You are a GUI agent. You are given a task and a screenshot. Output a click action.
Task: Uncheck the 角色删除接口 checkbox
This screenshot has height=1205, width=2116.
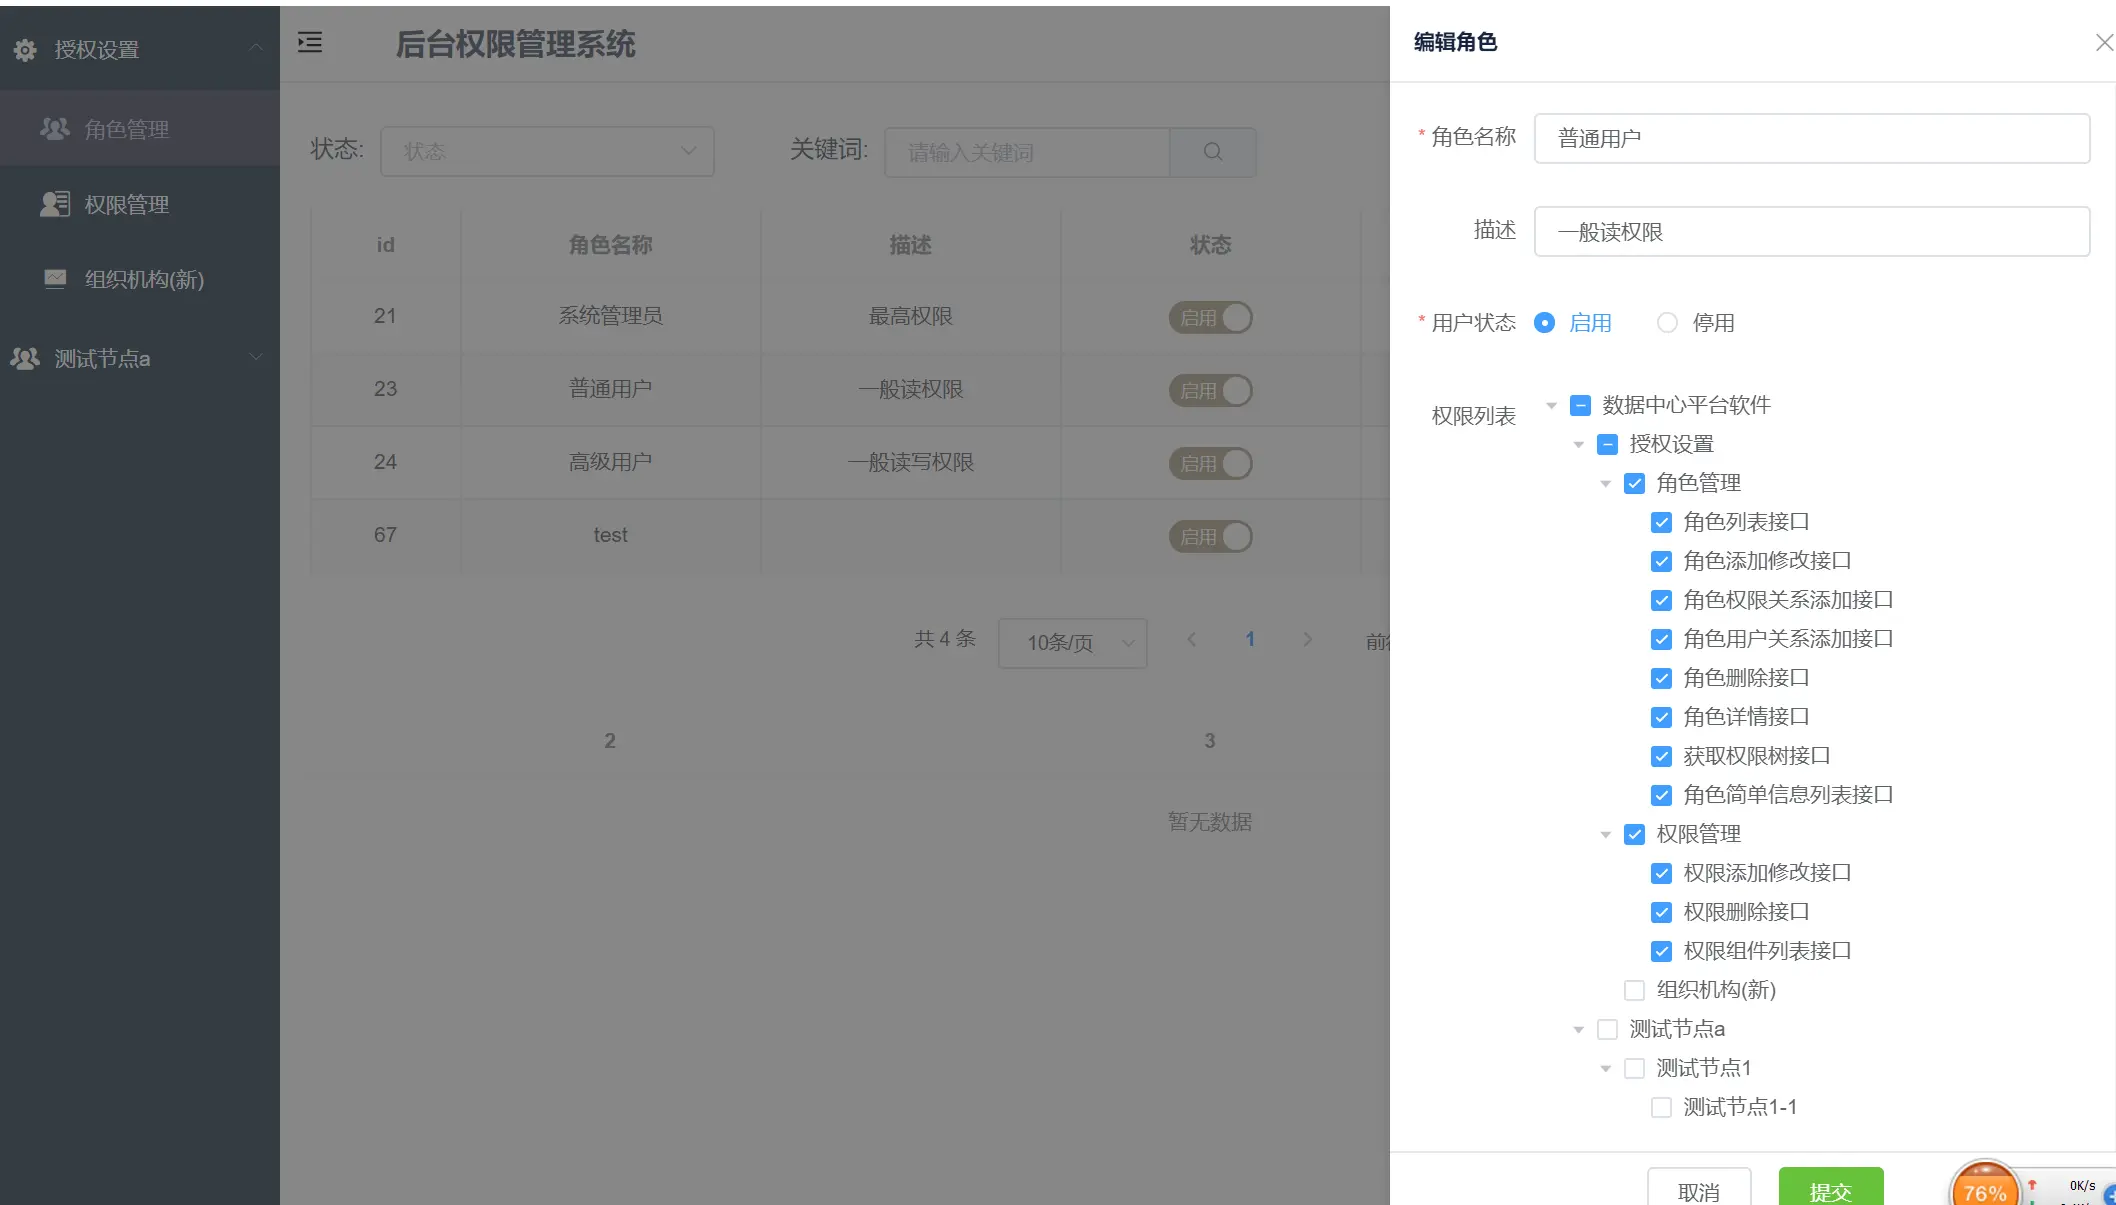(1661, 678)
